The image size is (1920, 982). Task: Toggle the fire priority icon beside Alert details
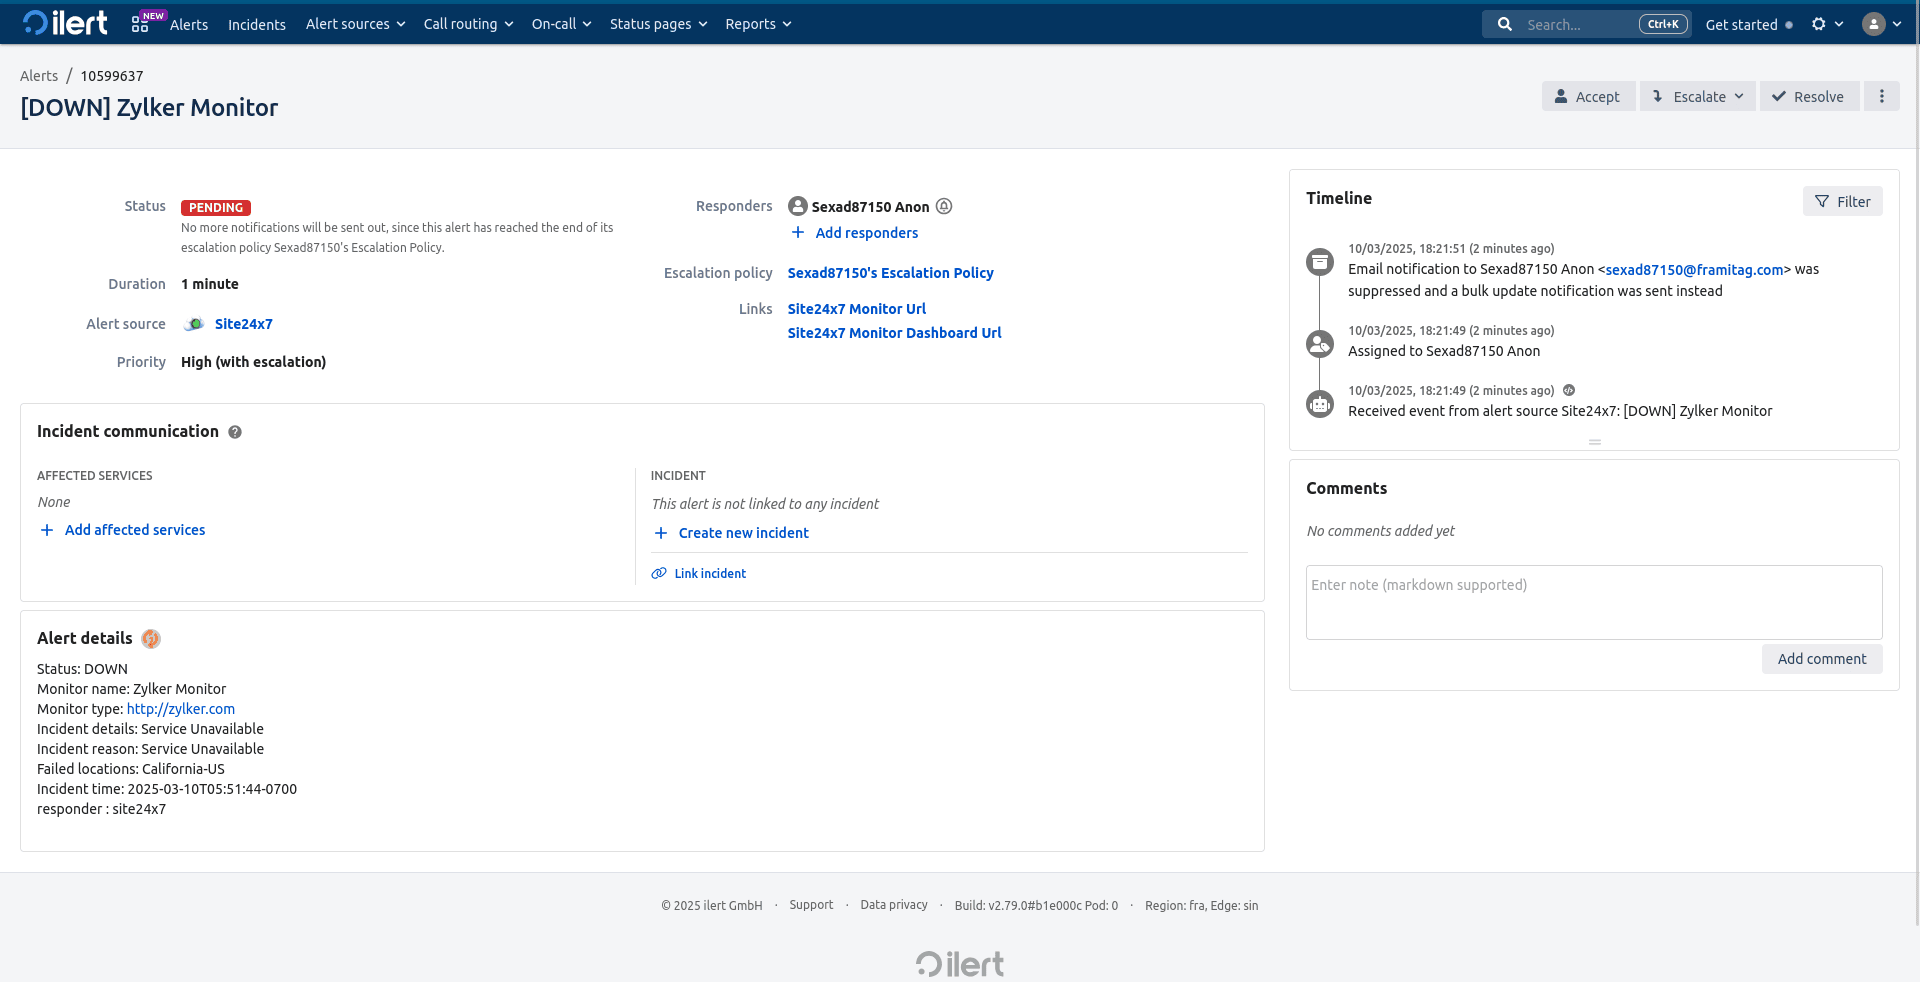[151, 638]
